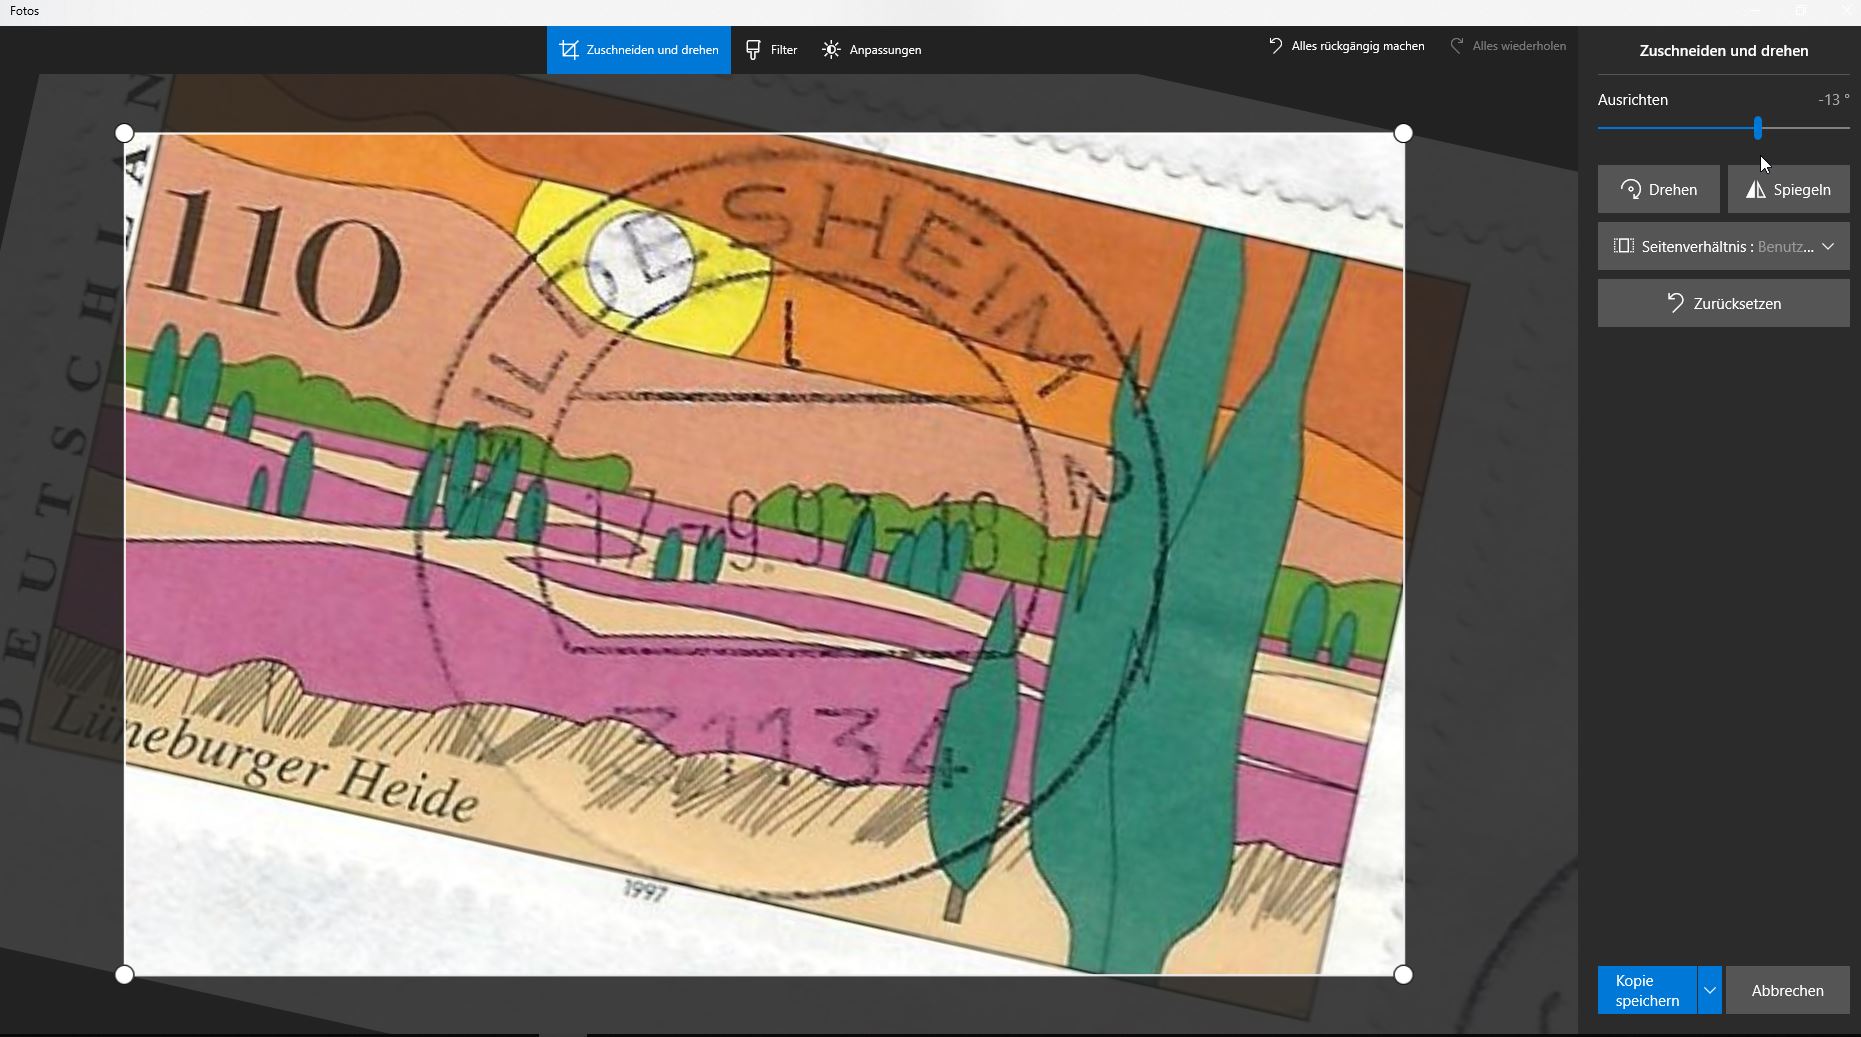Image resolution: width=1861 pixels, height=1037 pixels.
Task: Select the bottom-right crop handle
Action: 1403,974
